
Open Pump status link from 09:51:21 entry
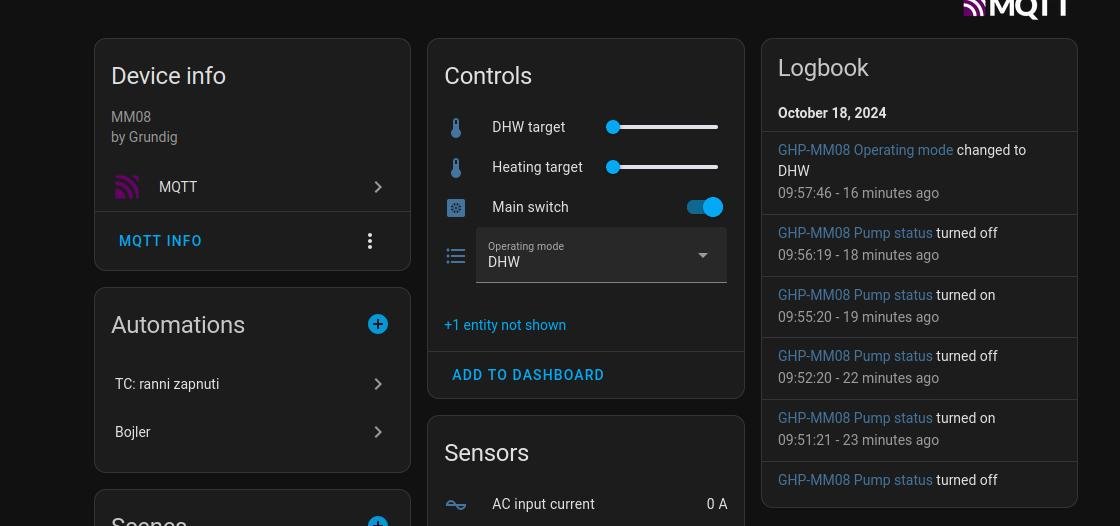[x=855, y=418]
